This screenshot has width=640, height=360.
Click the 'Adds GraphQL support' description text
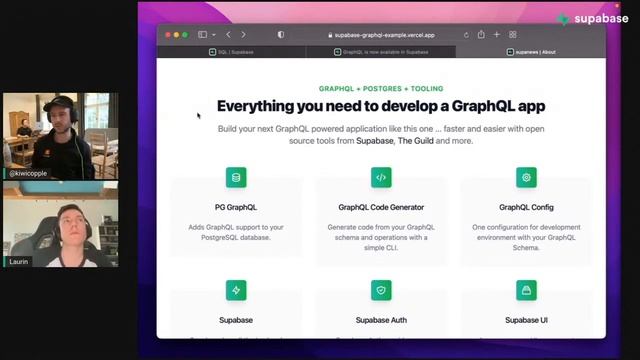click(x=236, y=232)
